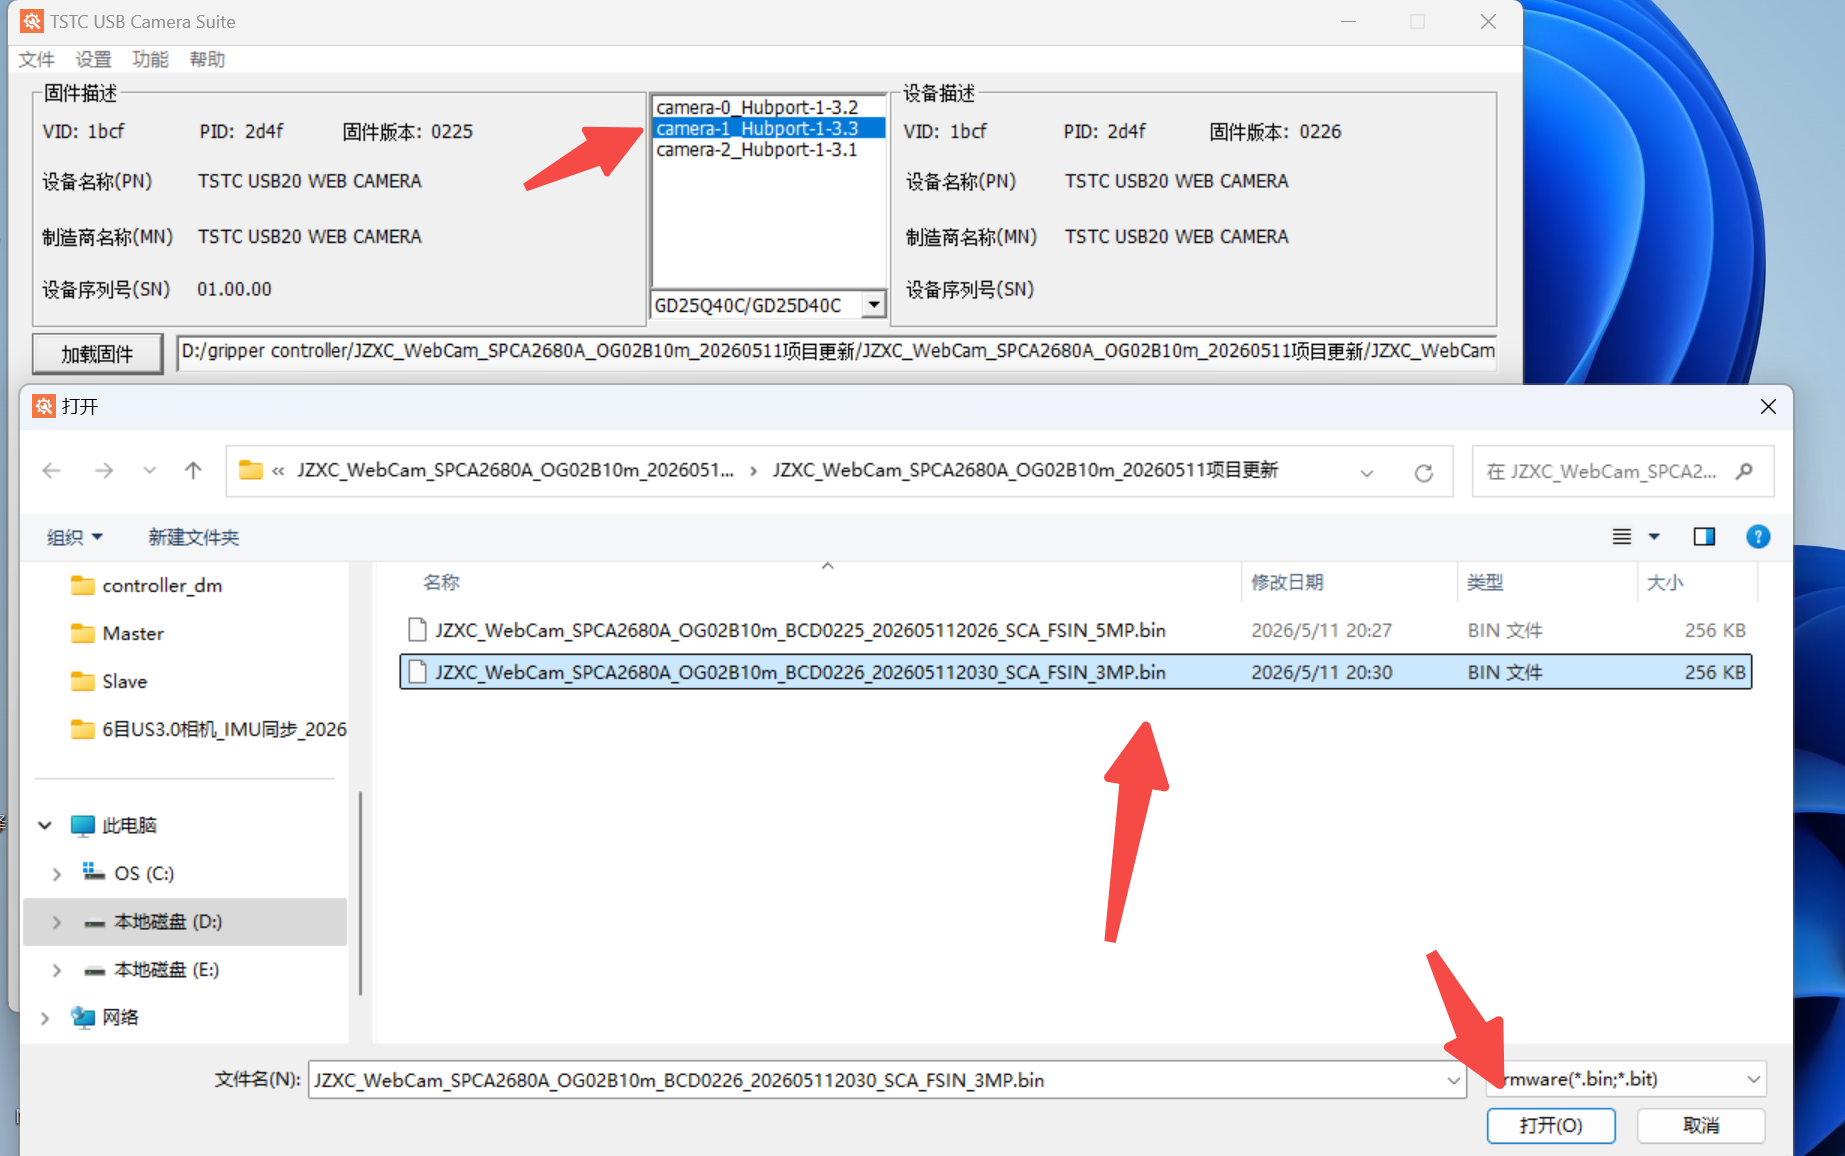The image size is (1845, 1156).
Task: Click the 文件名 input field
Action: (886, 1080)
